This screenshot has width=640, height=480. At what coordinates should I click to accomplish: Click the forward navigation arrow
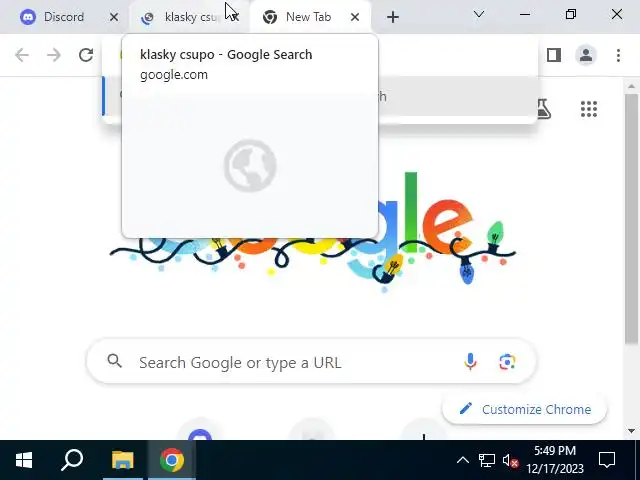(53, 55)
